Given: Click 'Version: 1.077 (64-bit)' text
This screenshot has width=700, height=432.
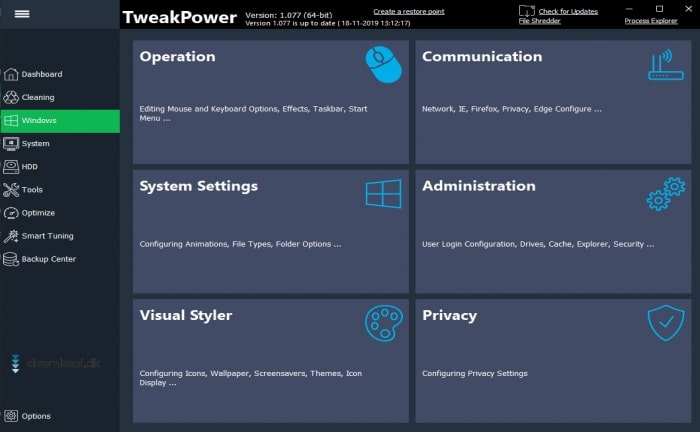Looking at the screenshot, I should point(288,15).
